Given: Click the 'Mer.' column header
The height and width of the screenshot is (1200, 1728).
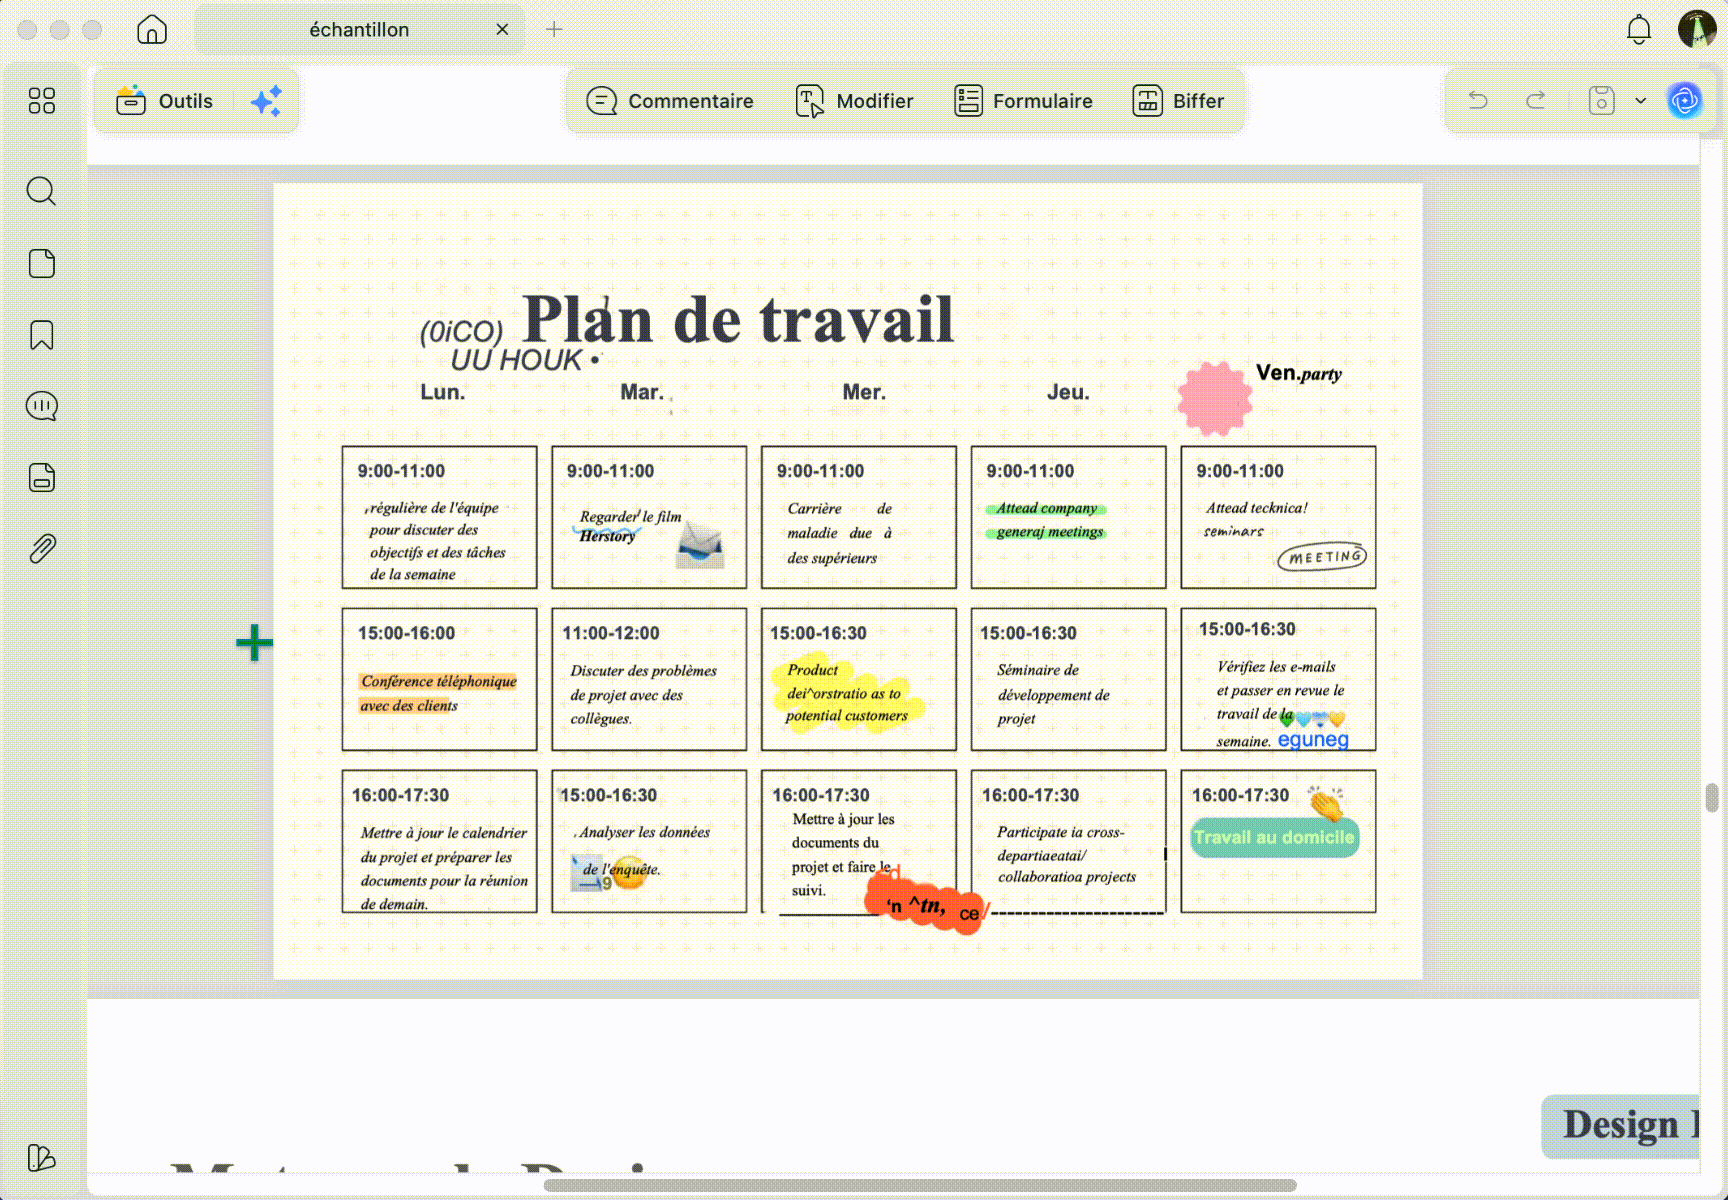Looking at the screenshot, I should [x=864, y=392].
